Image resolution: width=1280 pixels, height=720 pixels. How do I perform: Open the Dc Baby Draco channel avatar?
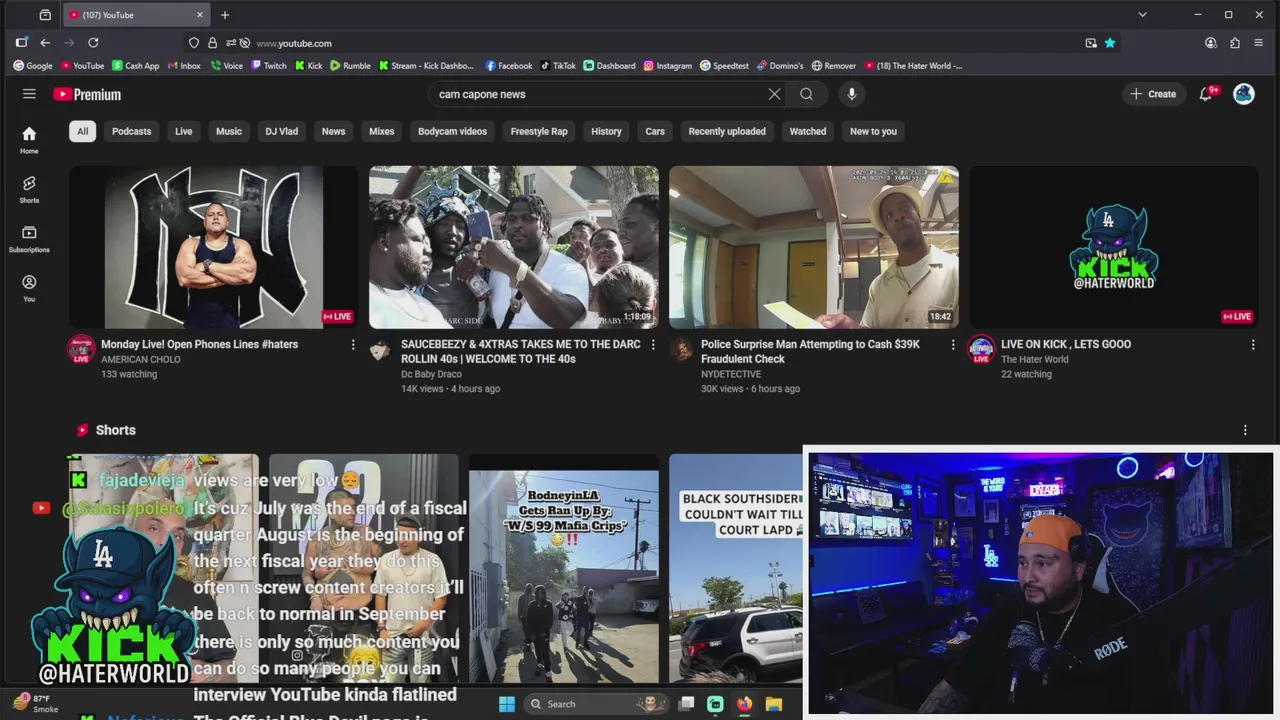tap(381, 349)
